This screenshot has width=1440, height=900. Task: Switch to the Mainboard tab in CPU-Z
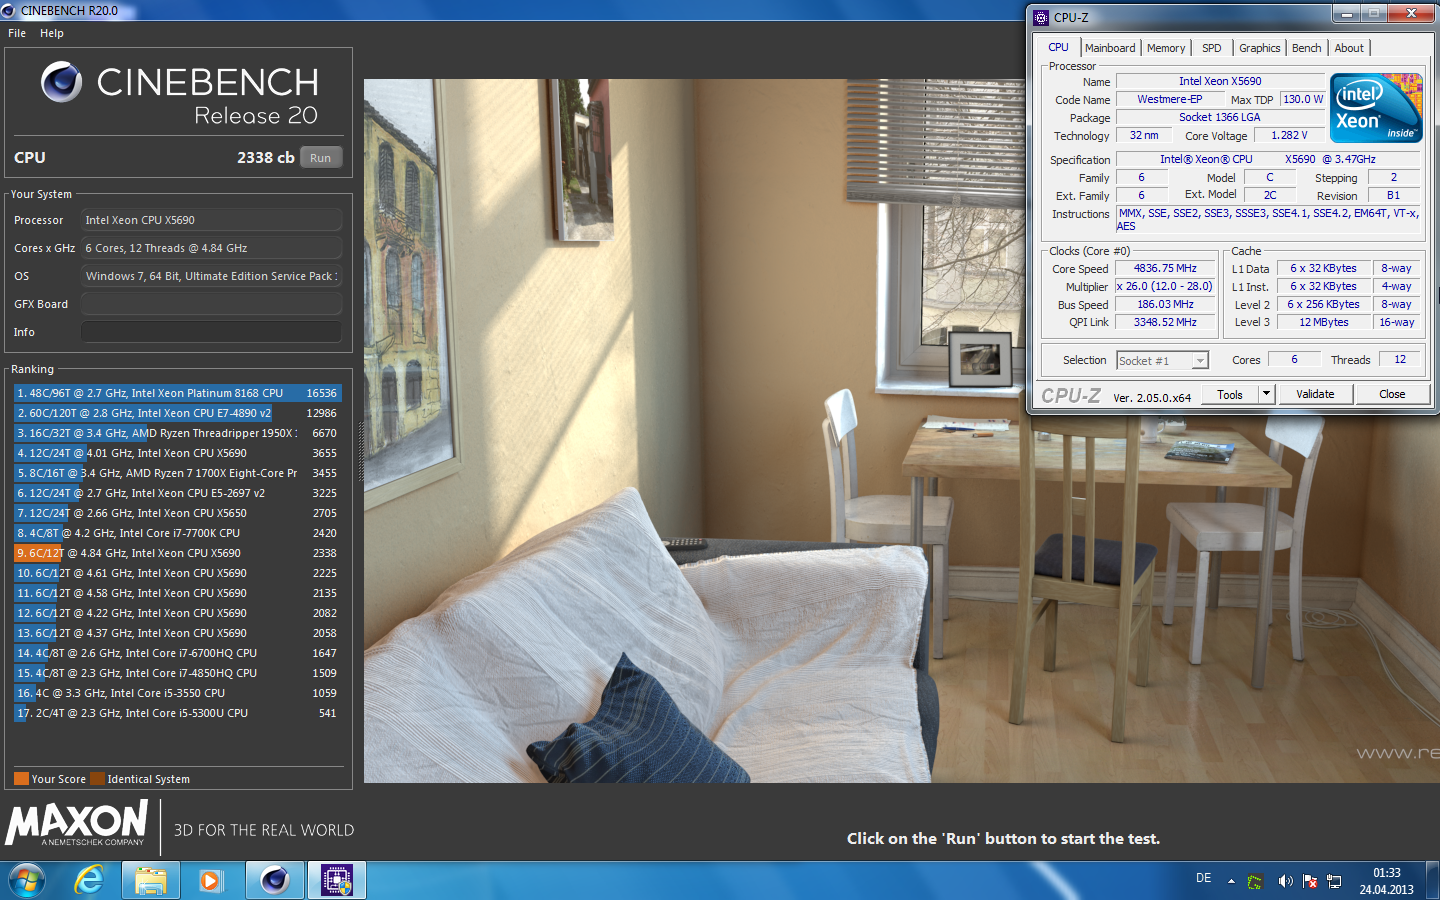[1110, 48]
